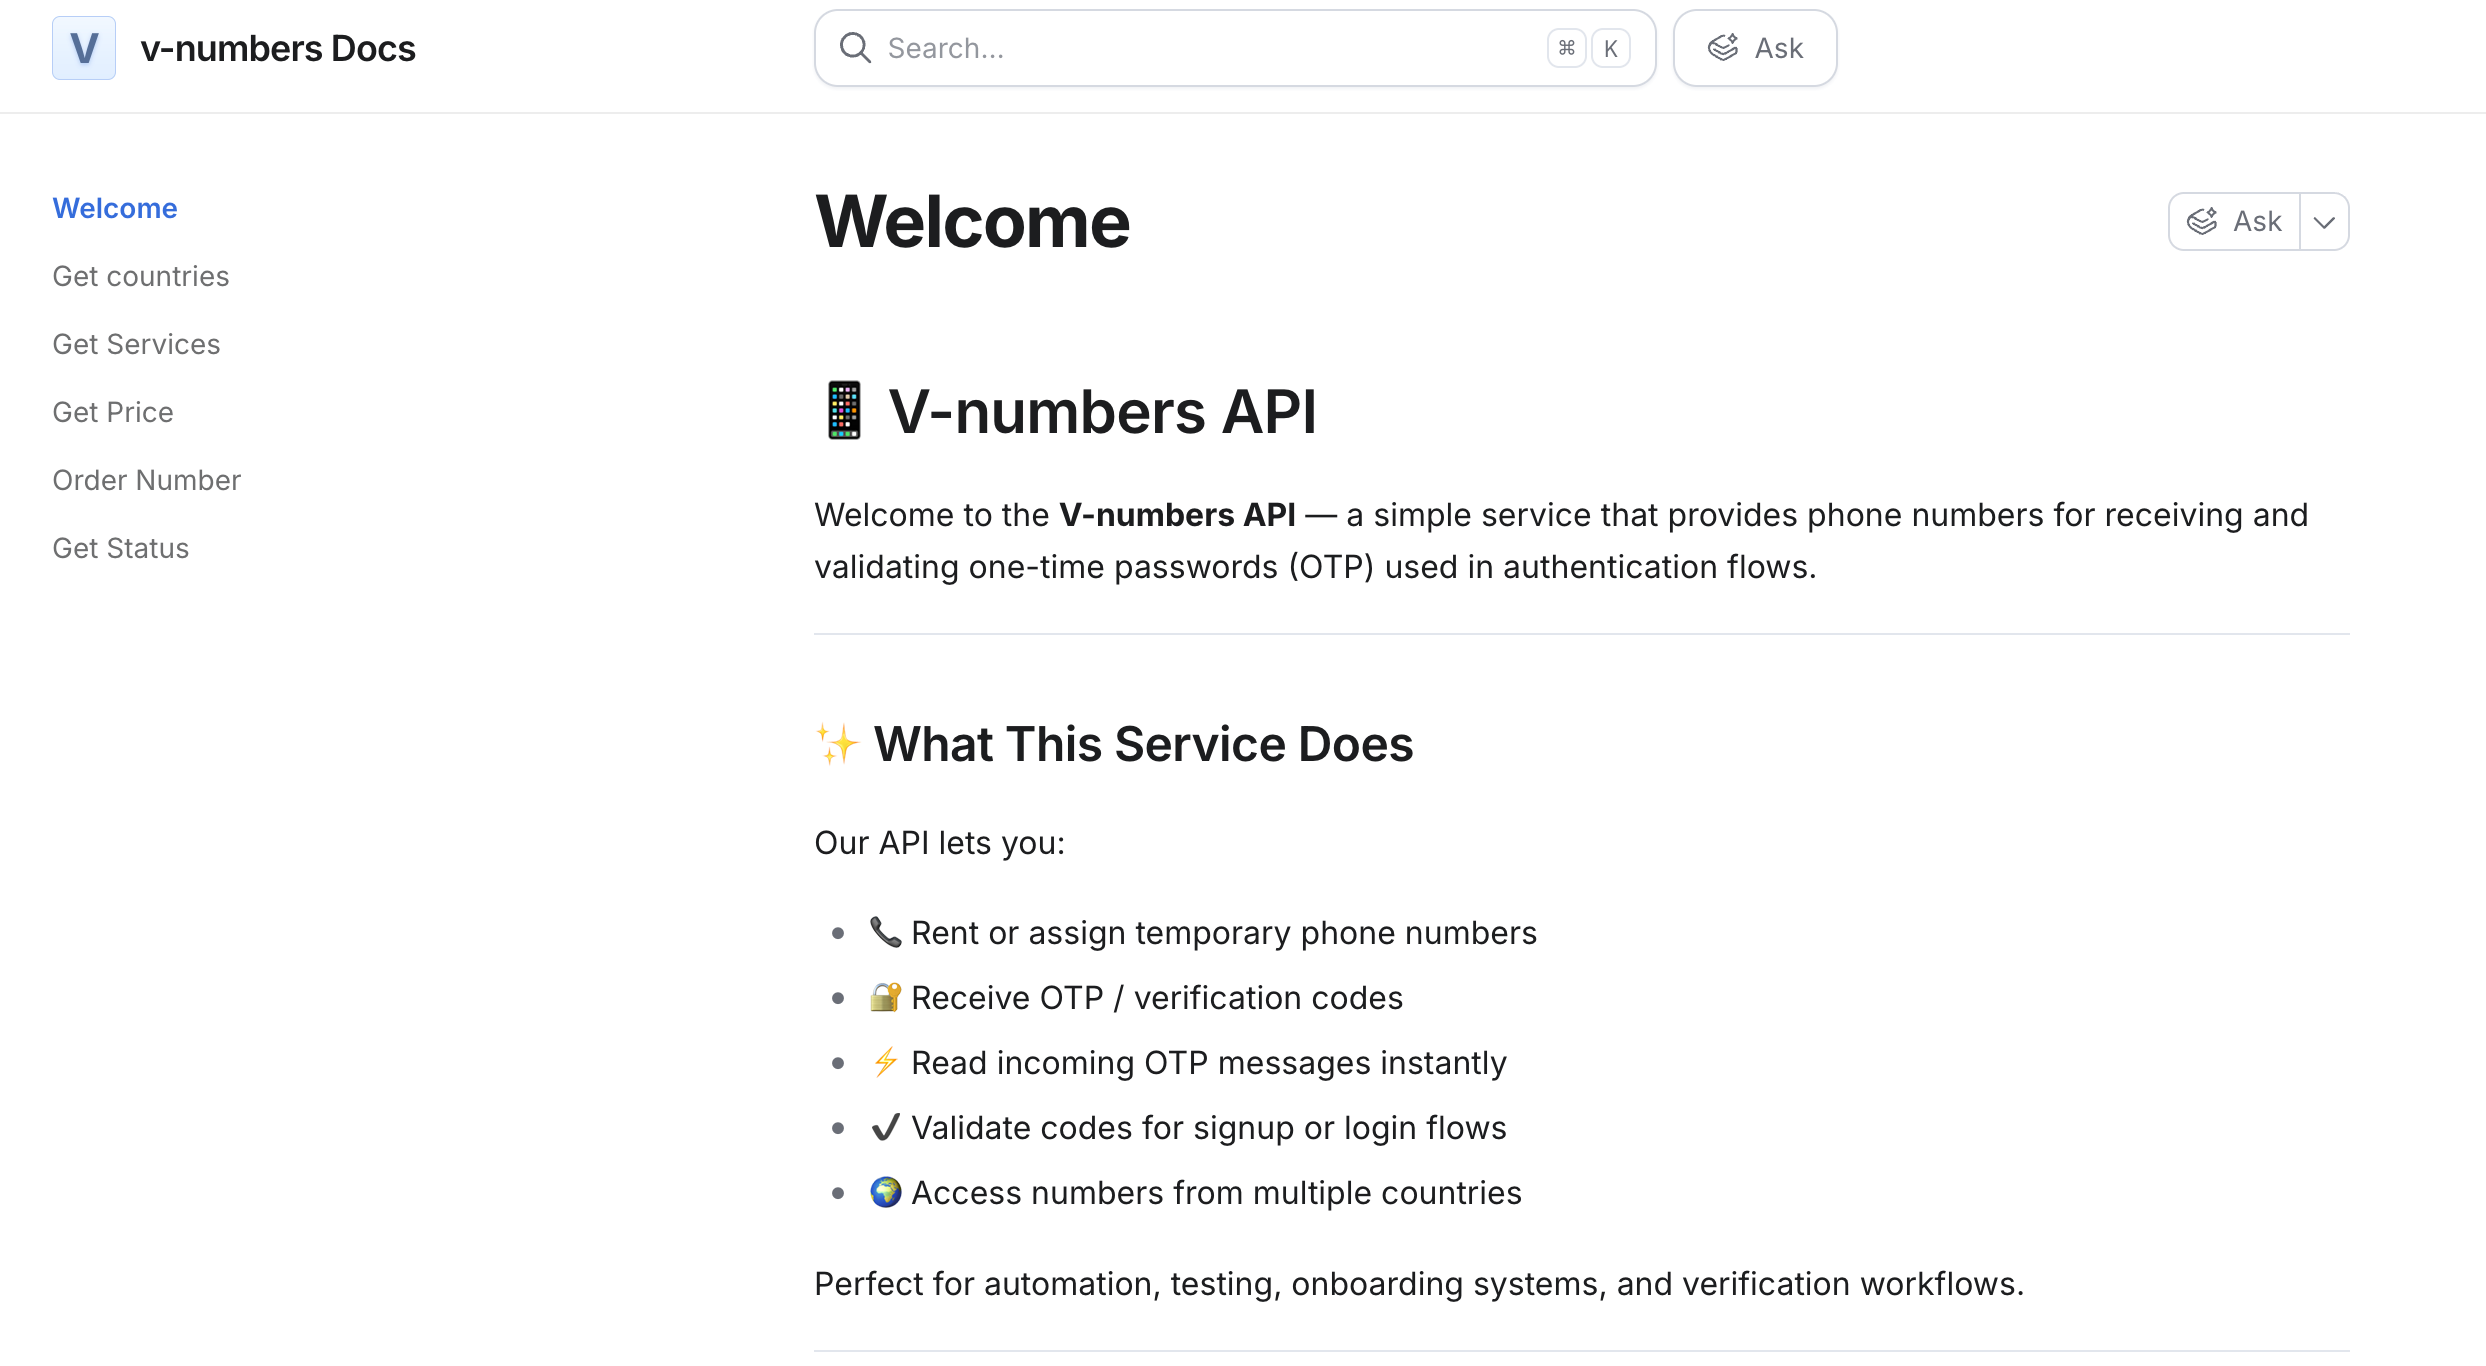Viewport: 2486px width, 1366px height.
Task: Open the Order Number page
Action: click(x=147, y=480)
